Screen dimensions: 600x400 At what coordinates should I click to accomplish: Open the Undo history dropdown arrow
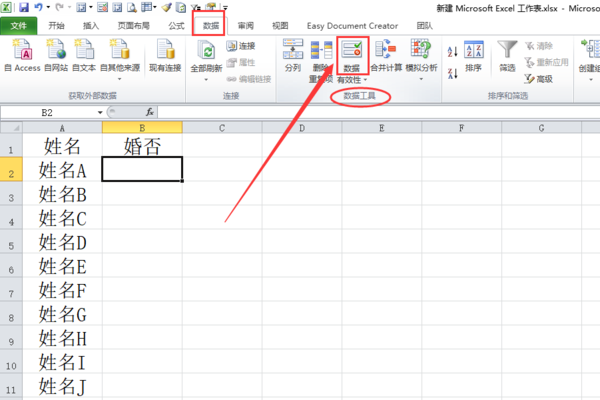(48, 7)
